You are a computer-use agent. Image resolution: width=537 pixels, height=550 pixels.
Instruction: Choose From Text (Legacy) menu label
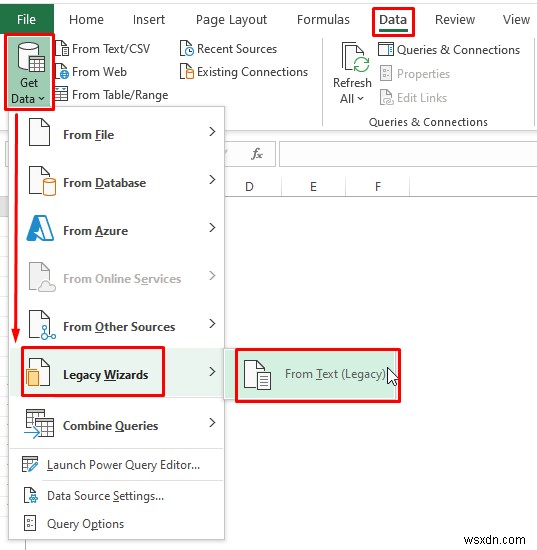click(x=335, y=374)
